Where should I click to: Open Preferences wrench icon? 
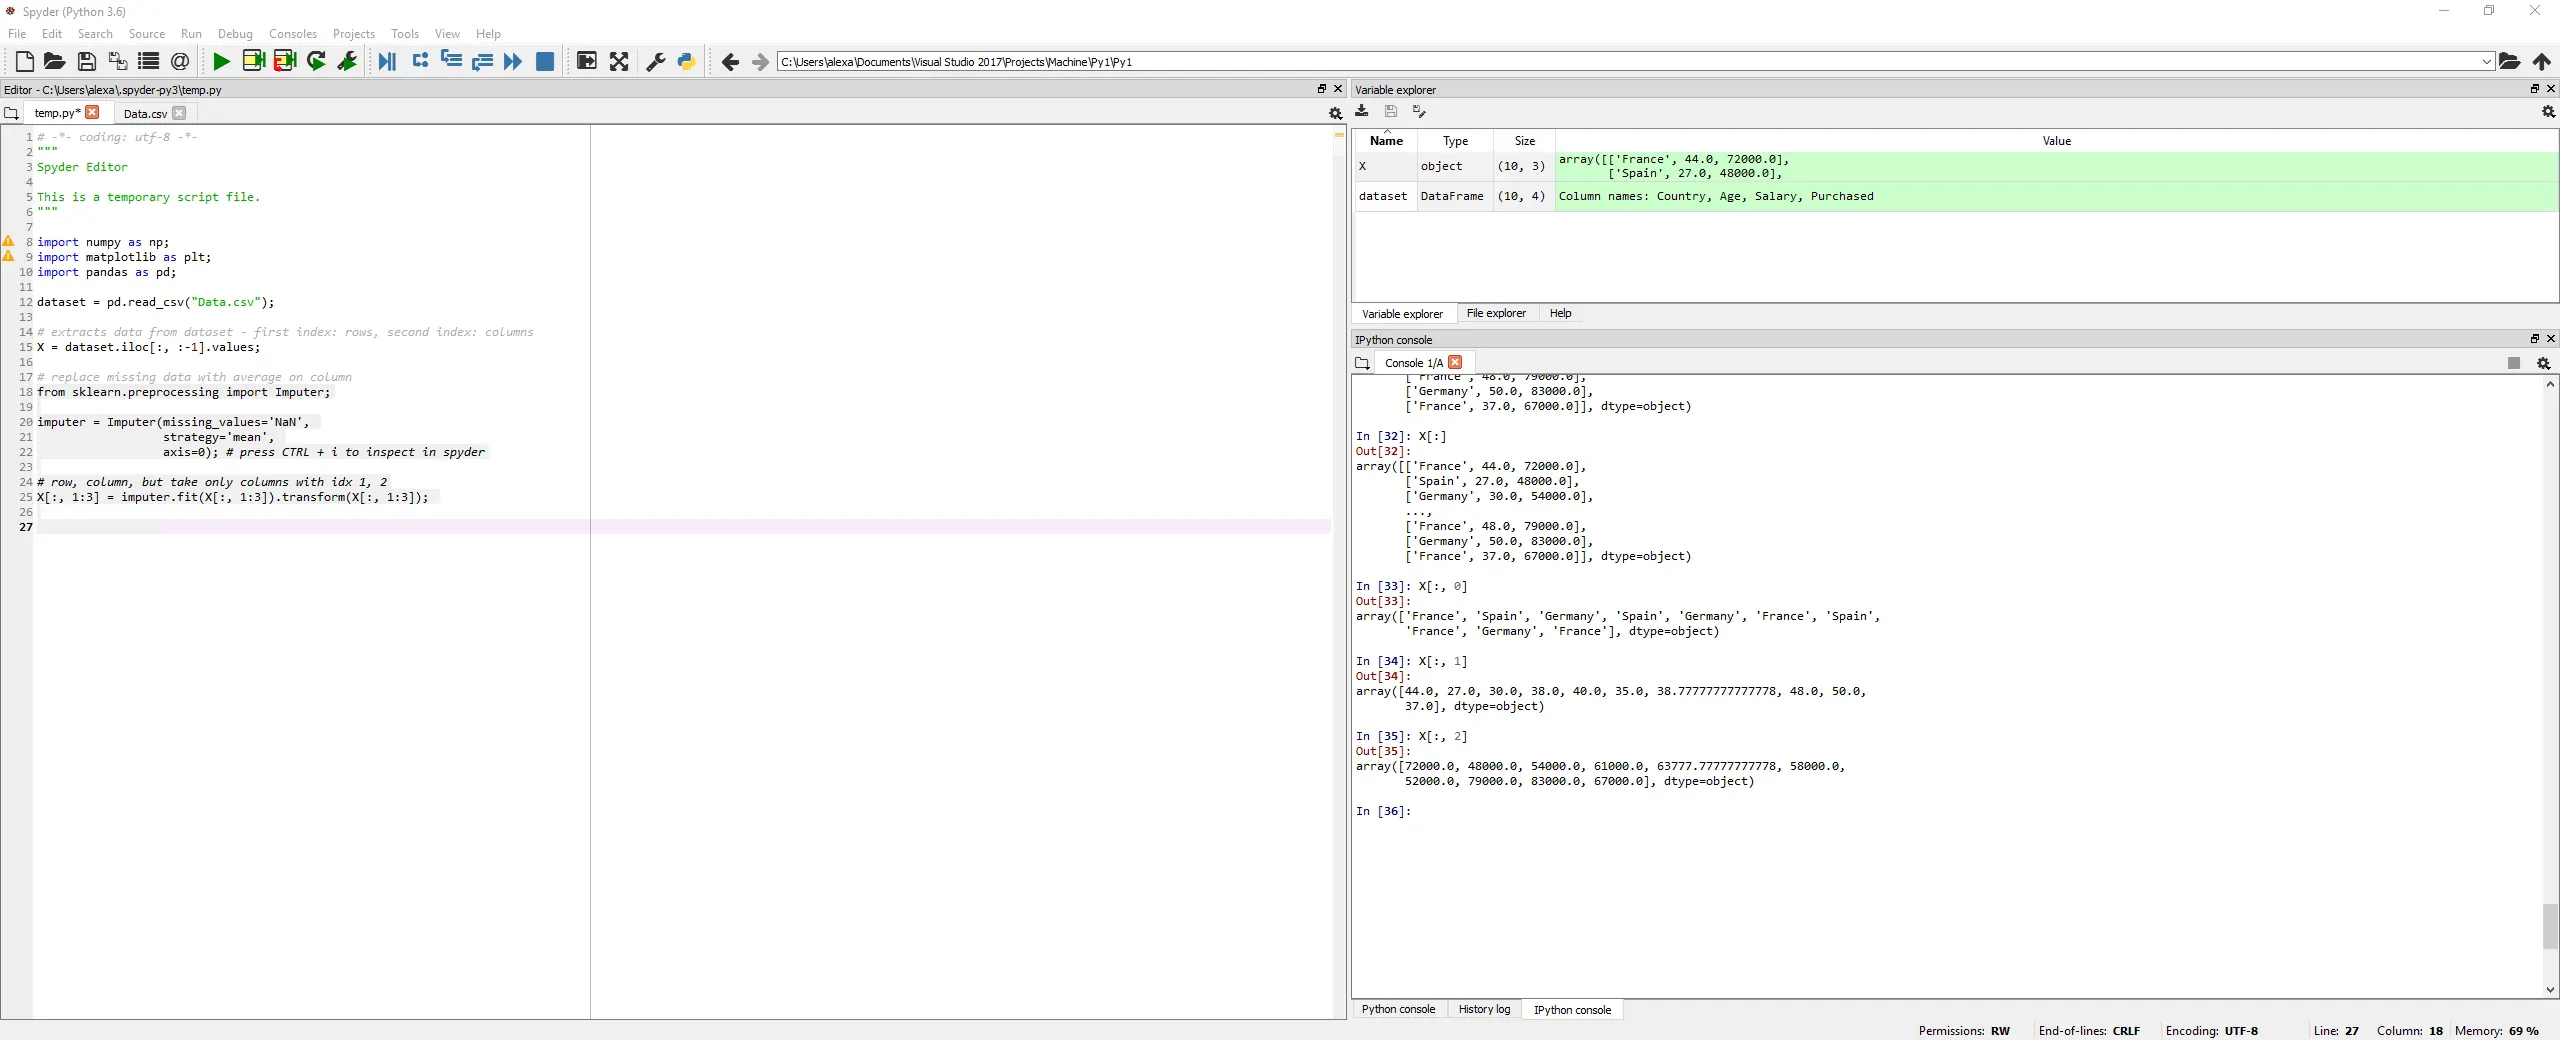[656, 62]
